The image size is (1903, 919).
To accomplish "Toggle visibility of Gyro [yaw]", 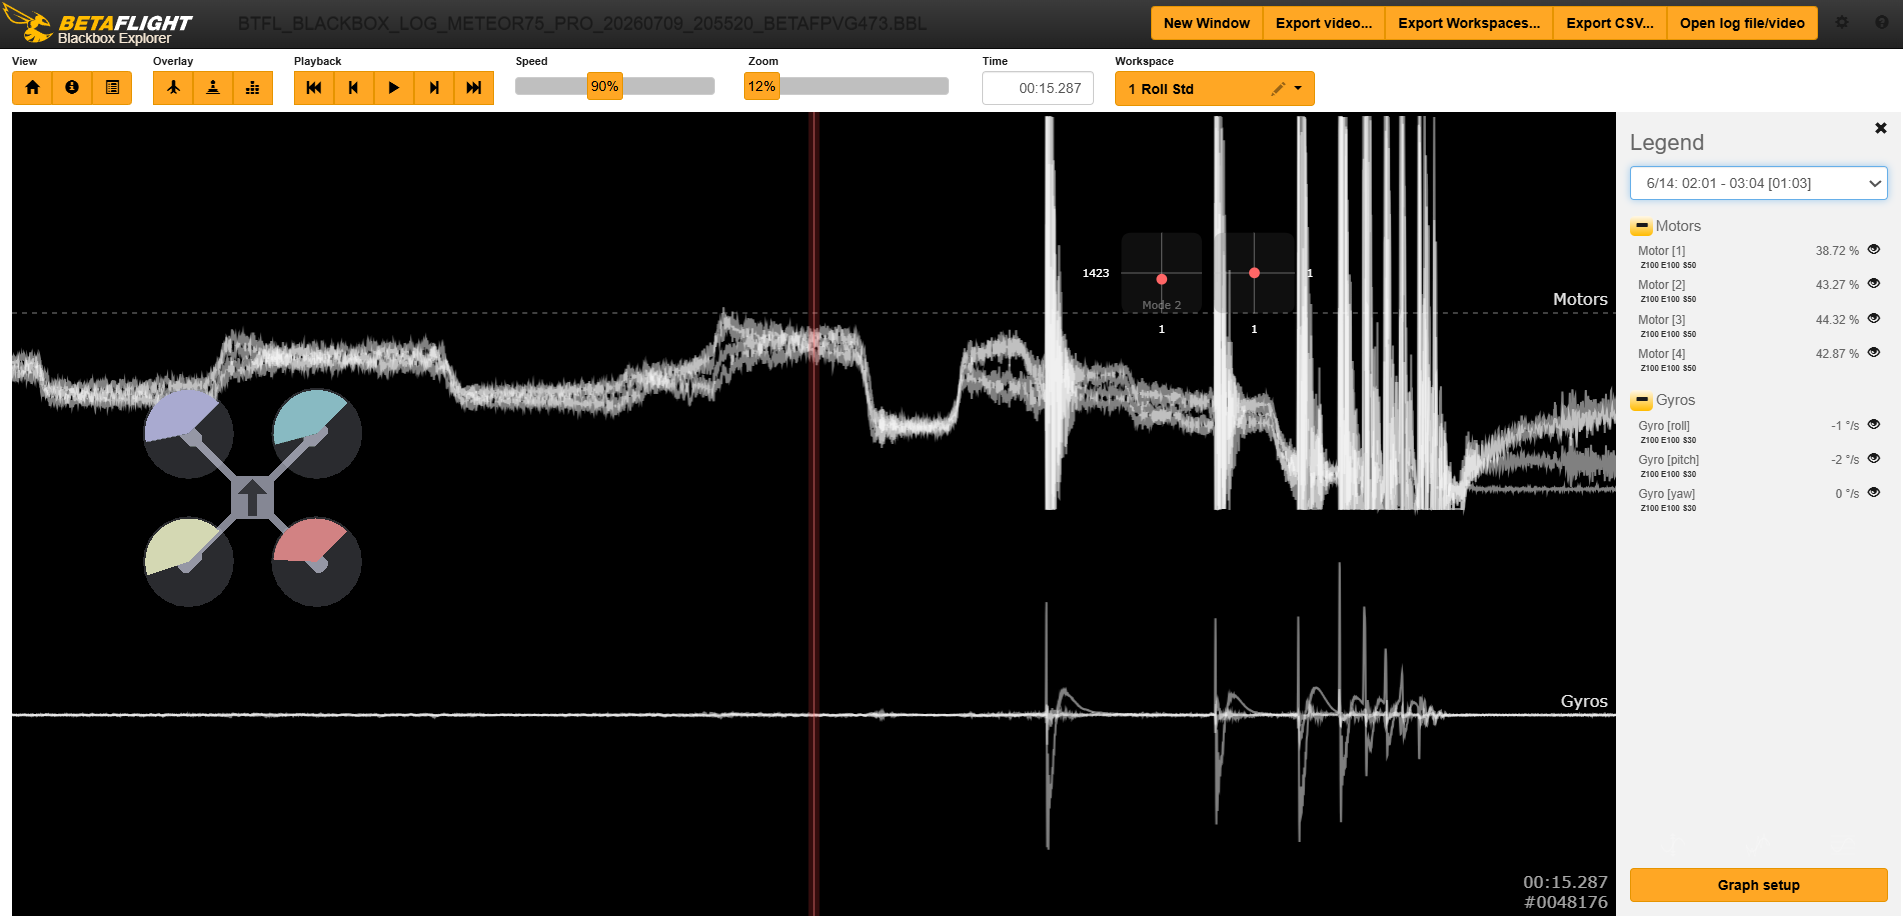I will [x=1874, y=493].
